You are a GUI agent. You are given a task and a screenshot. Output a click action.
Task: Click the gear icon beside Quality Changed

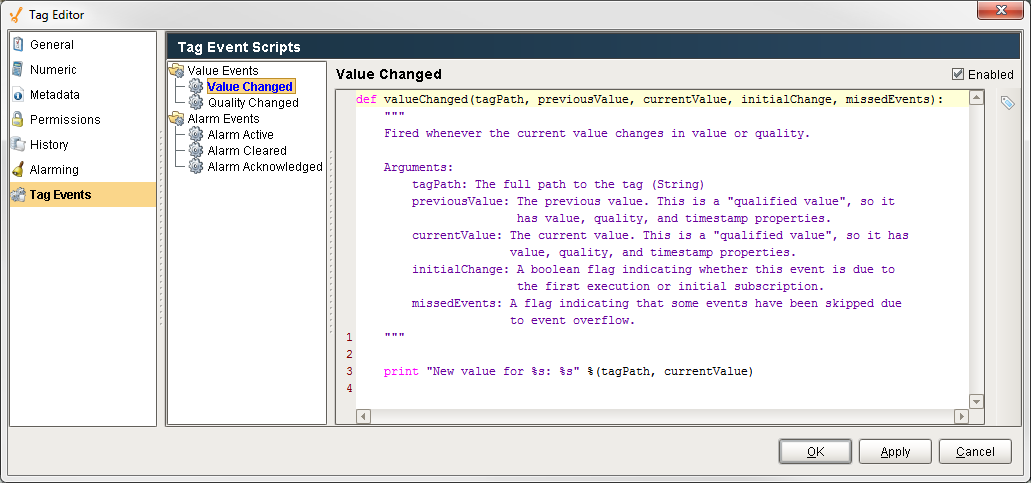point(196,103)
